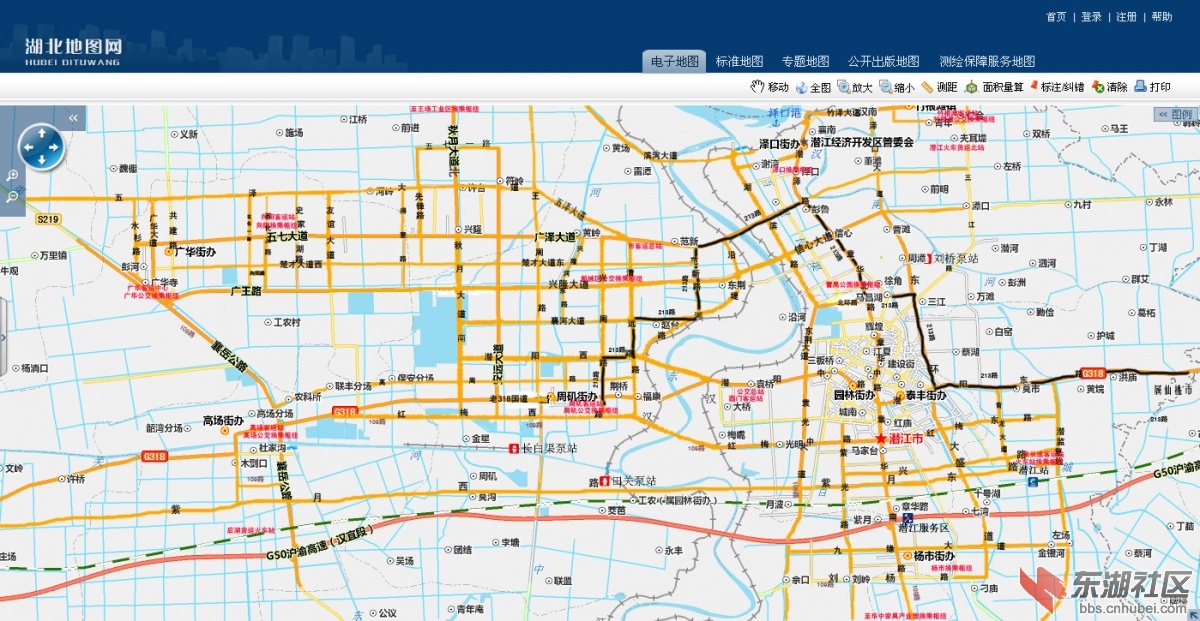Click the G318 shield next to 洪庙

coord(1093,373)
